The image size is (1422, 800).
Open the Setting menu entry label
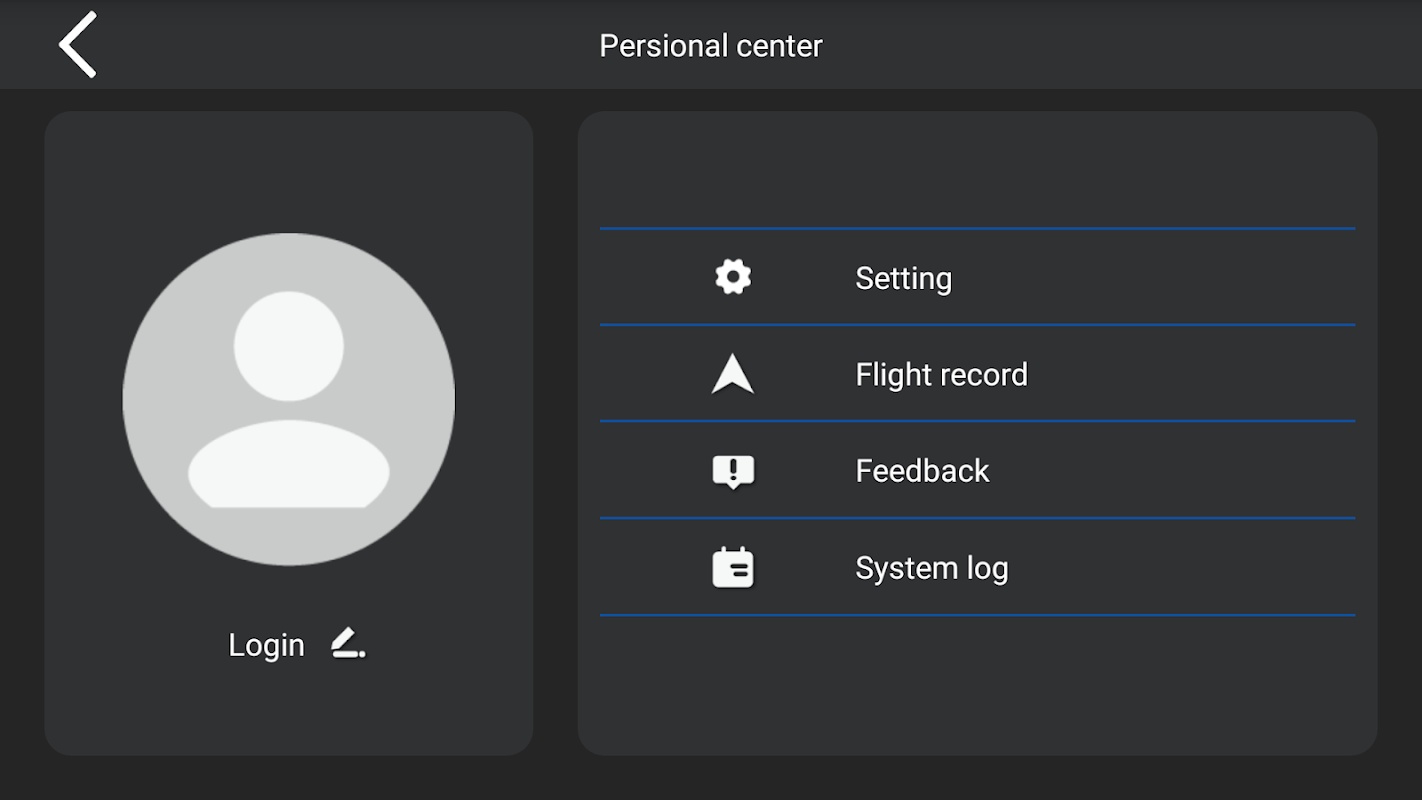[x=903, y=278]
